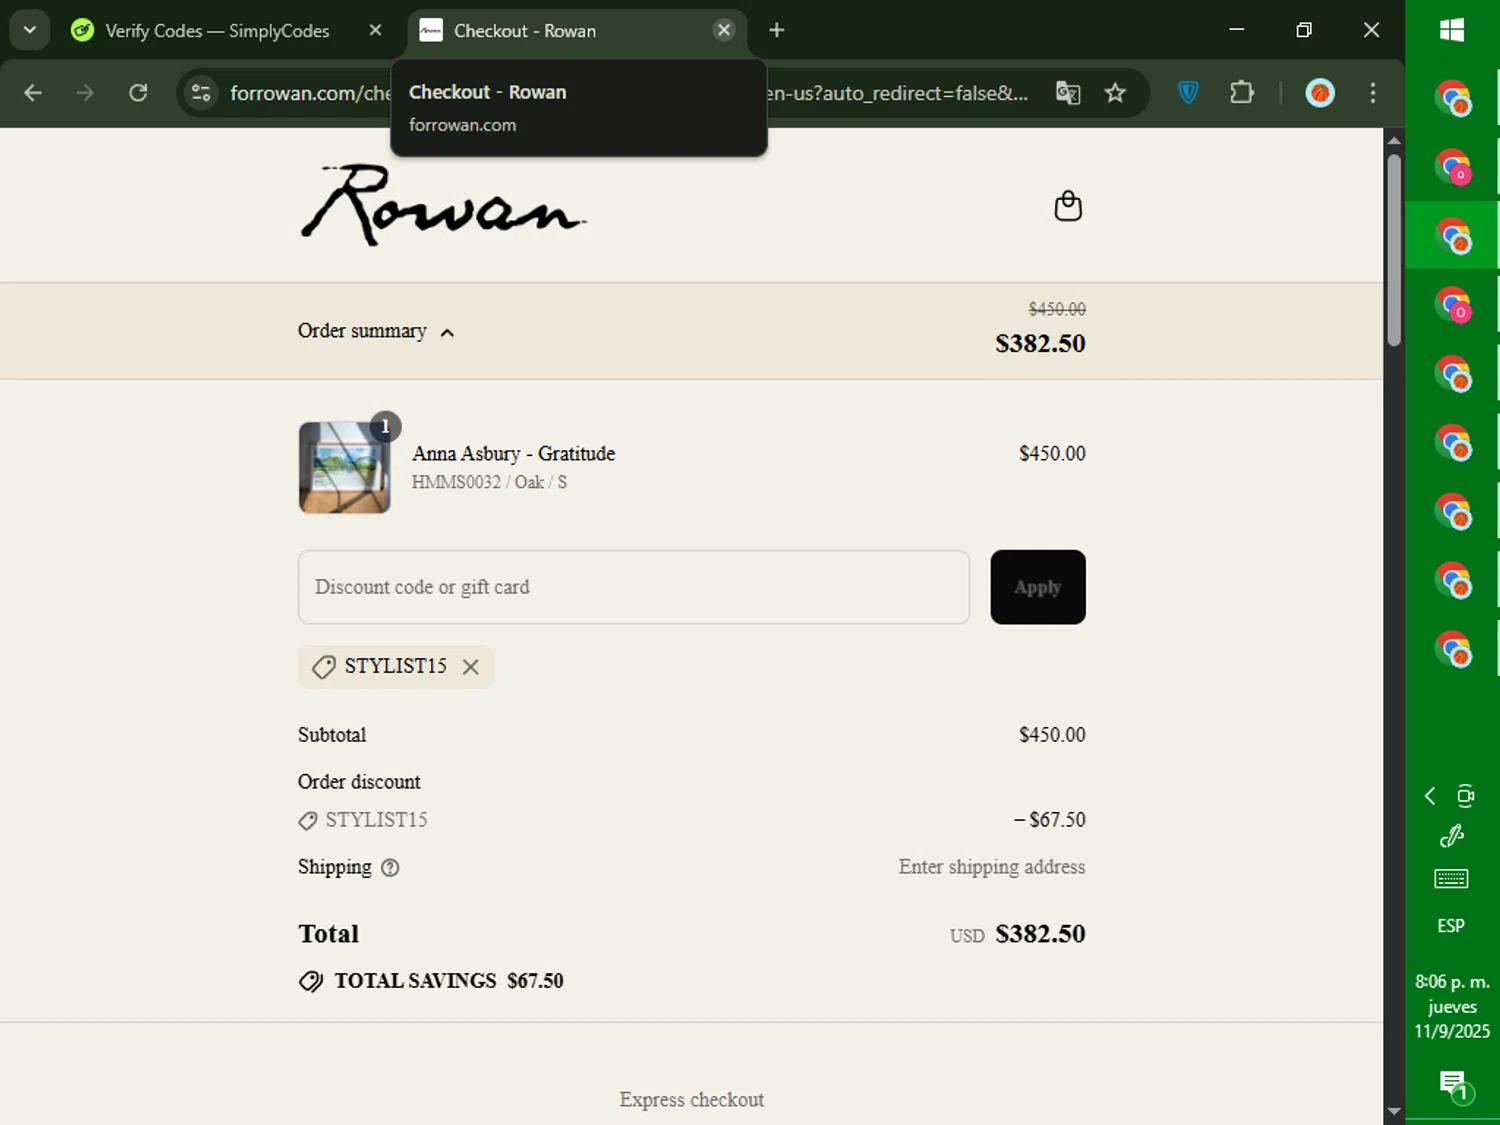This screenshot has height=1125, width=1500.
Task: Click the Shipping help question mark icon
Action: tap(390, 868)
